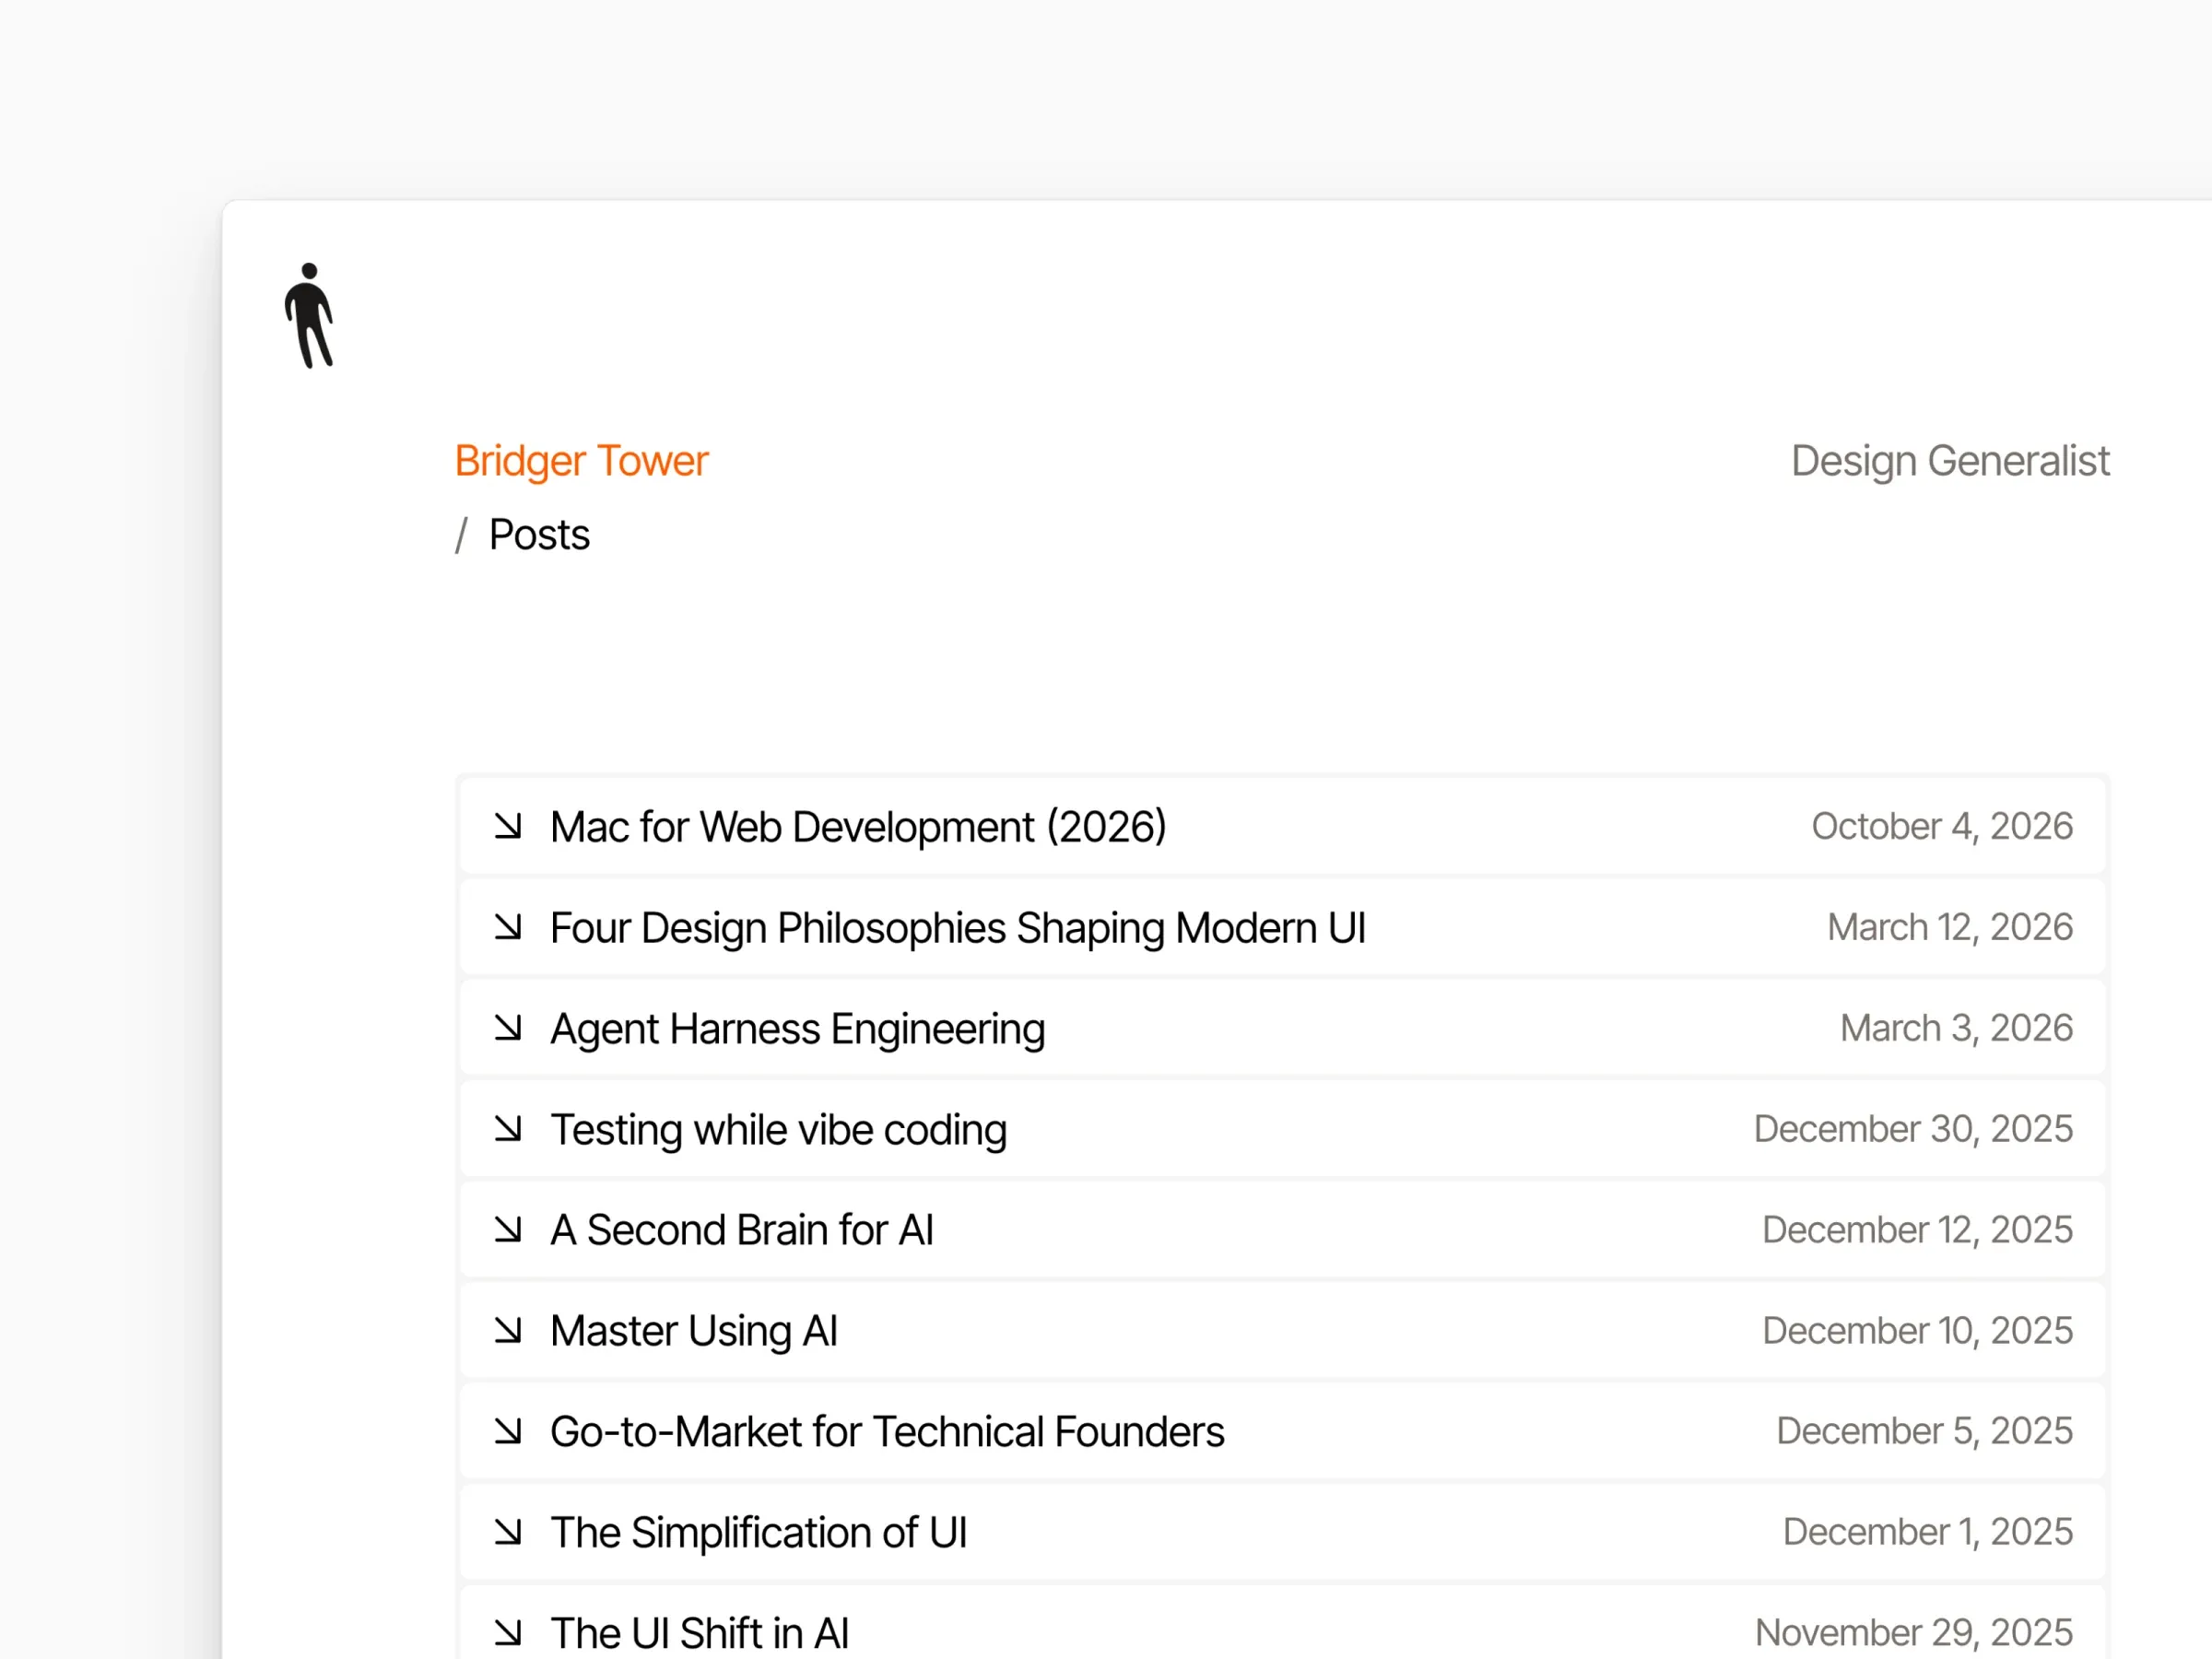Click arrow icon beside The Simplification of UI
The image size is (2212, 1659).
508,1532
